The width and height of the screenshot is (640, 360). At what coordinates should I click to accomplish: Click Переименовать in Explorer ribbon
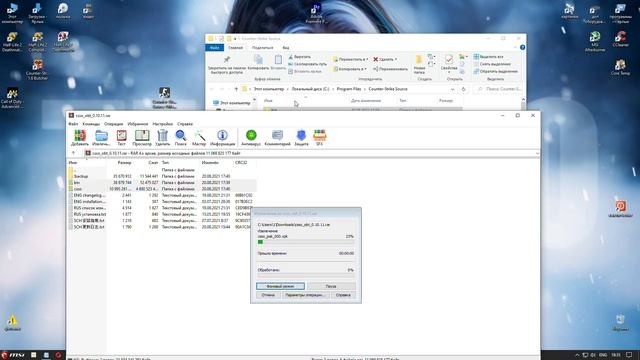click(x=390, y=69)
